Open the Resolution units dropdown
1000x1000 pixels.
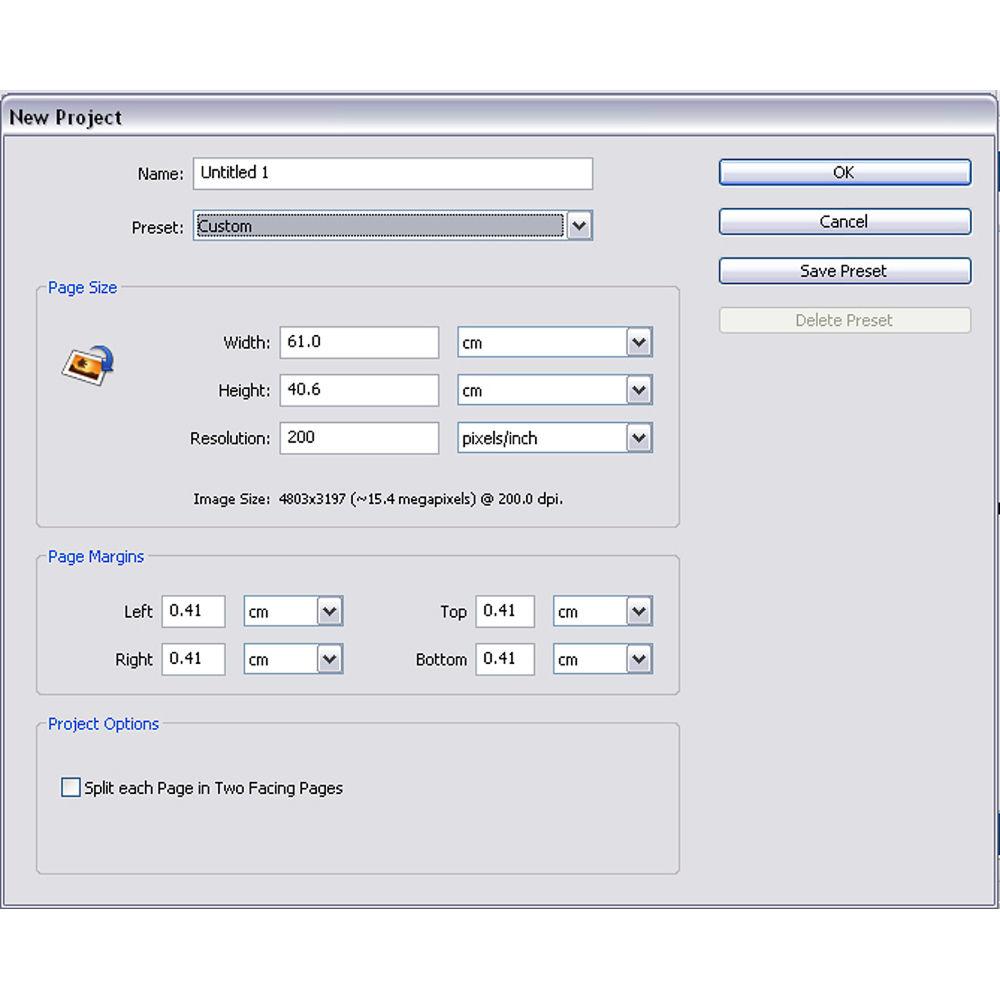click(637, 438)
